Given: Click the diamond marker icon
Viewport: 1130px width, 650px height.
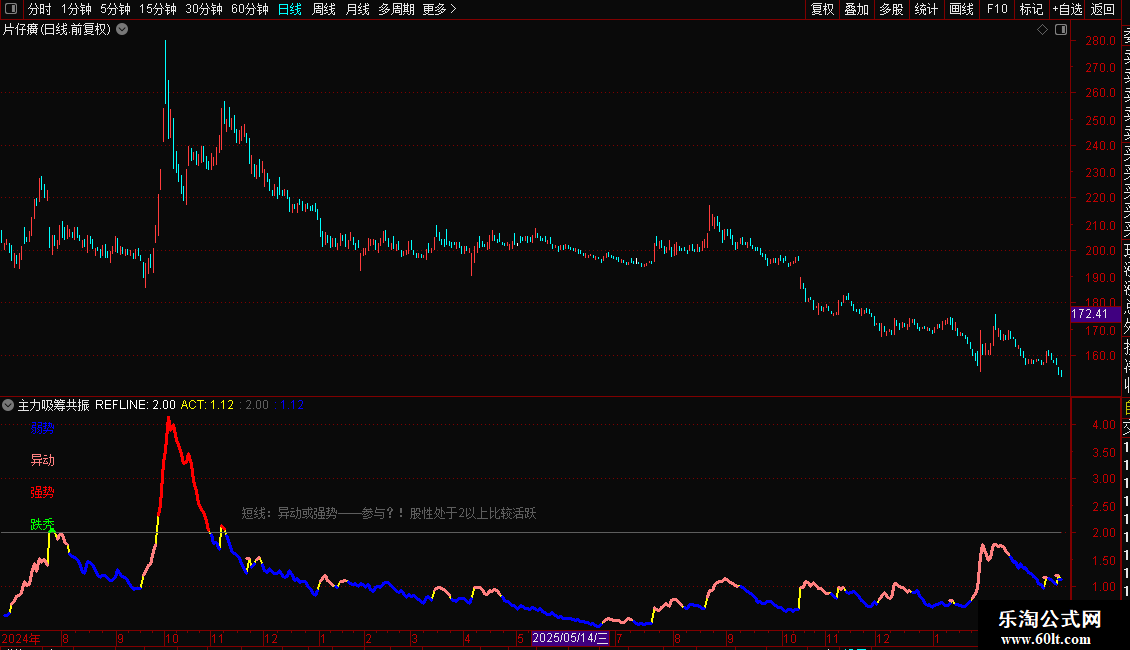Looking at the screenshot, I should (x=1042, y=30).
